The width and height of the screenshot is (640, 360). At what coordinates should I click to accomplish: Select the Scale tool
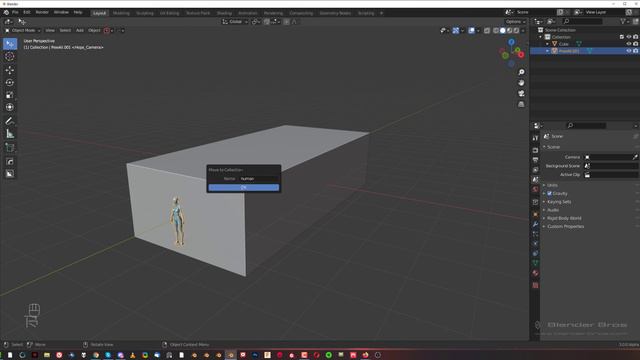[10, 95]
